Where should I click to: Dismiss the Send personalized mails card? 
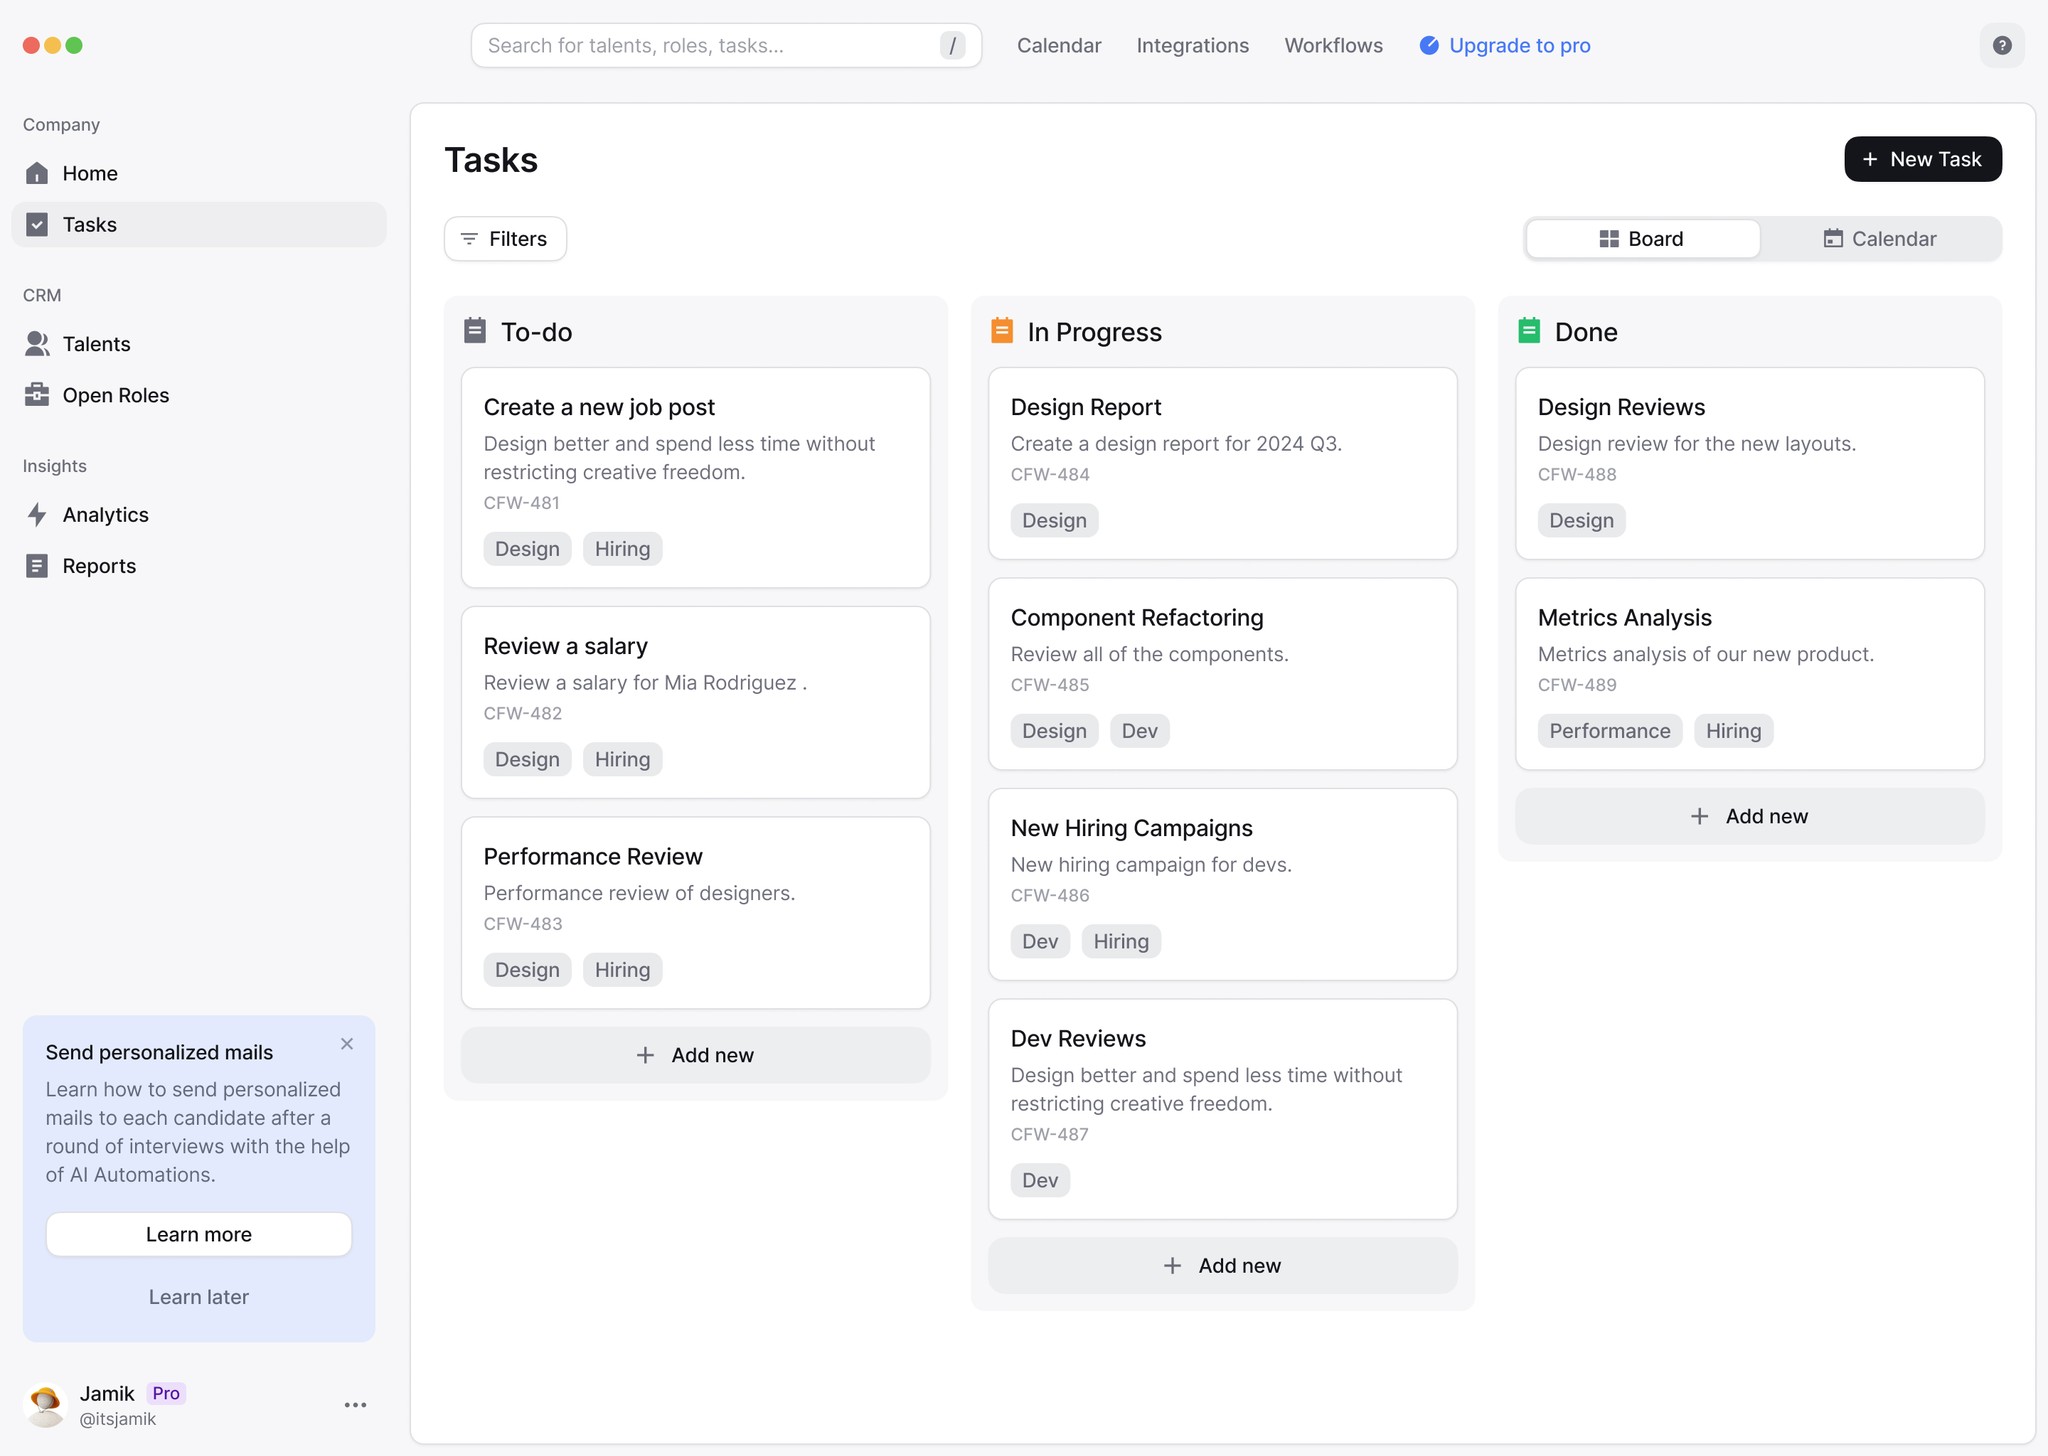pos(347,1044)
